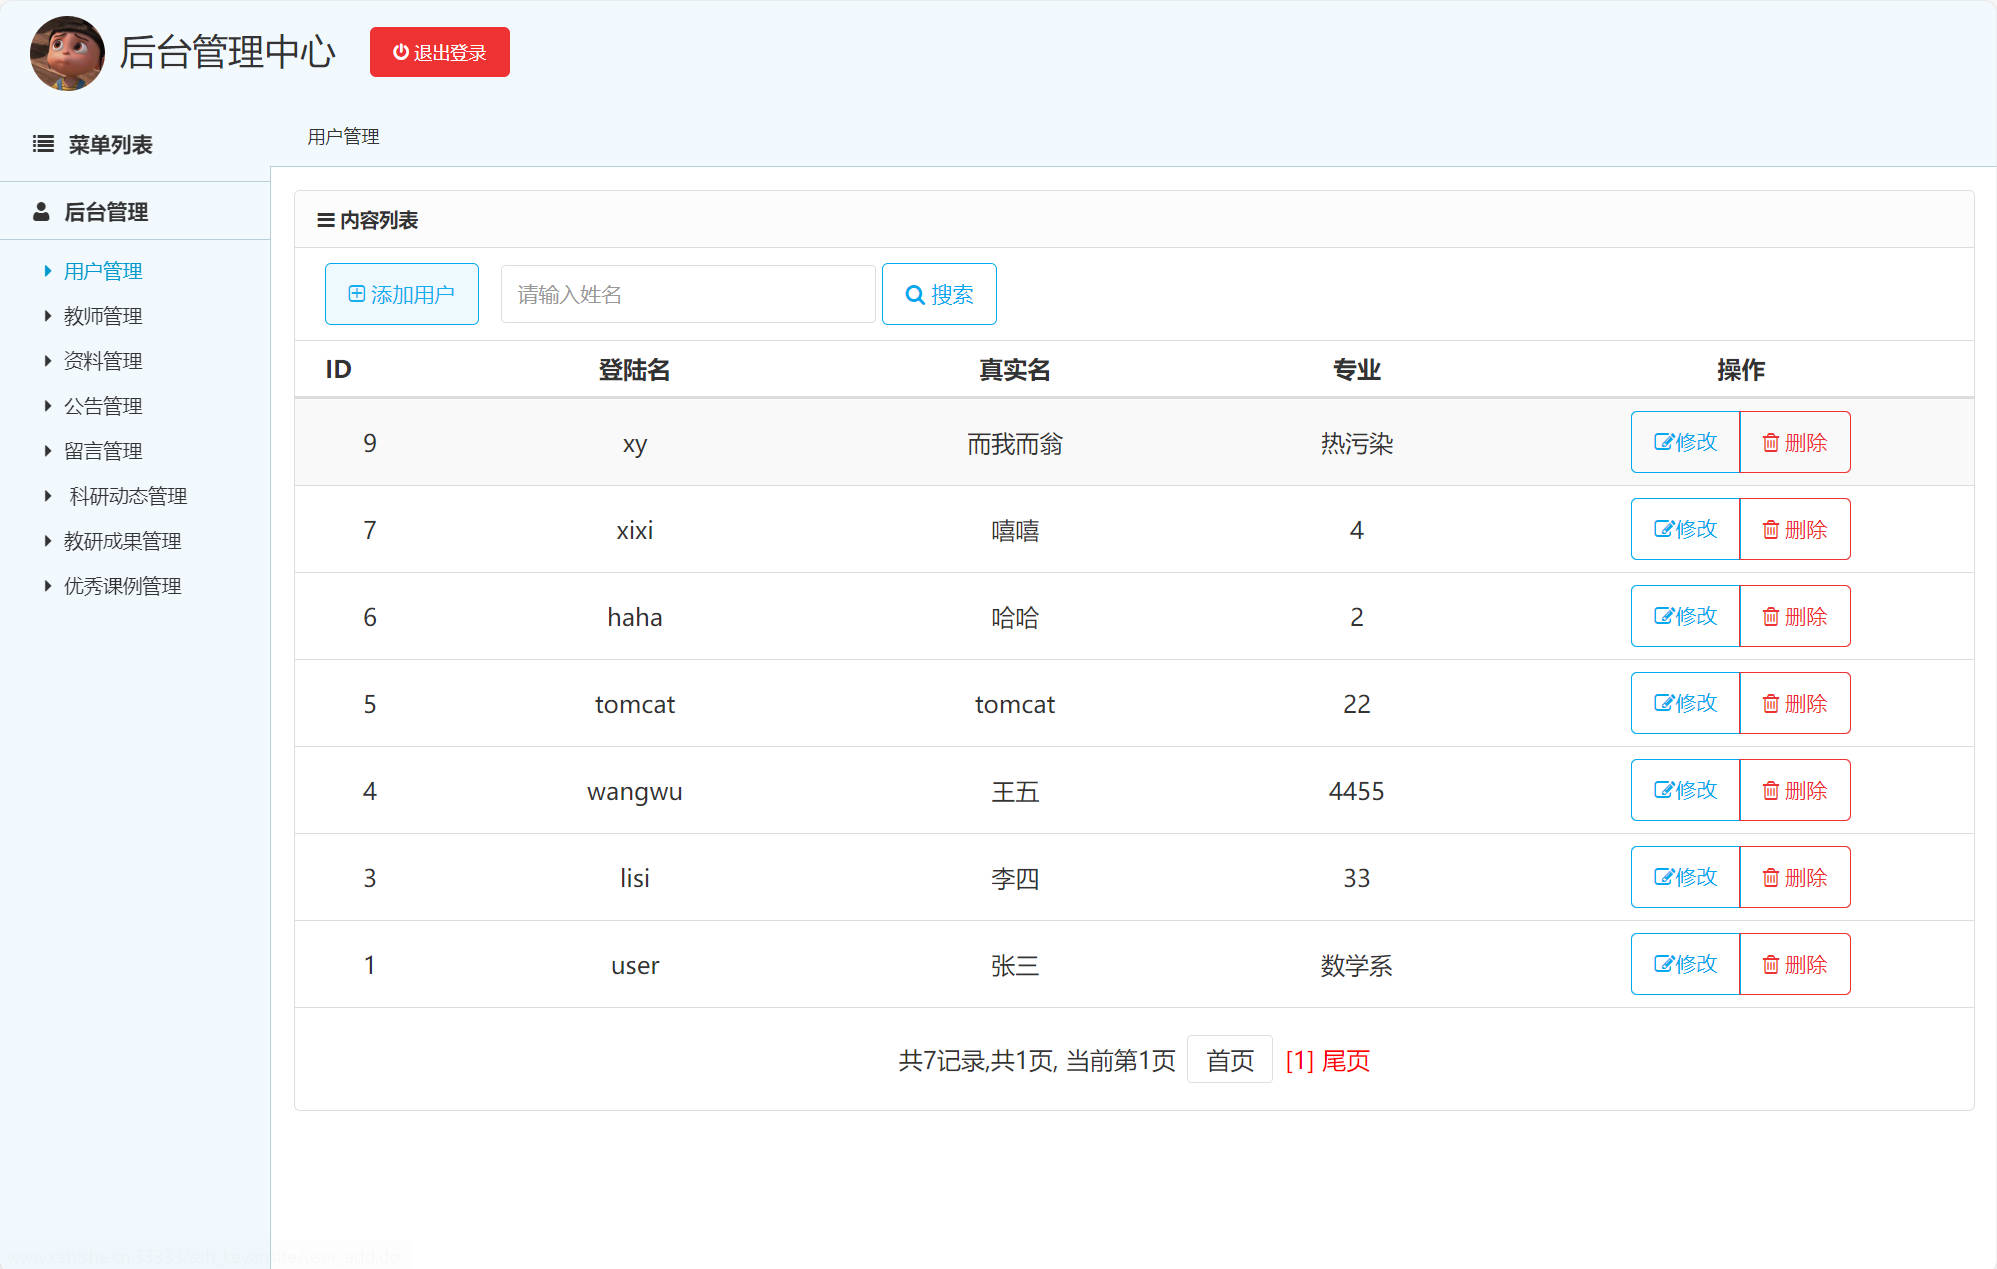Open 公告管理 in the sidebar

[103, 406]
